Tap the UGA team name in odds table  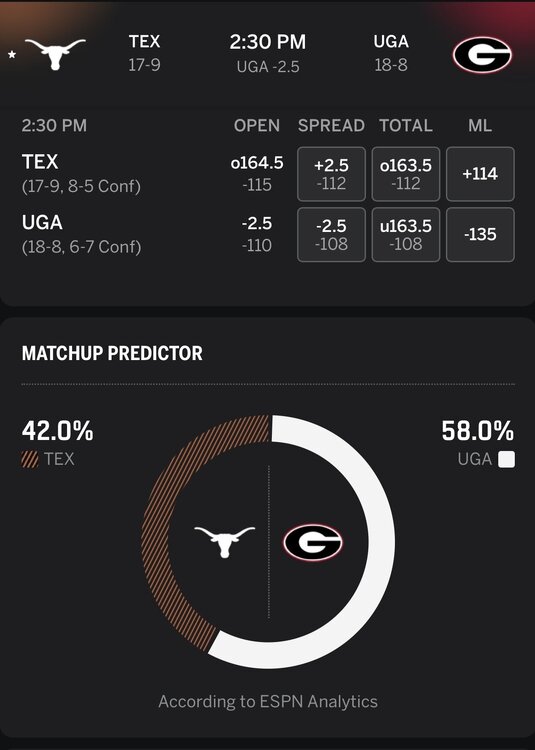tap(42, 222)
